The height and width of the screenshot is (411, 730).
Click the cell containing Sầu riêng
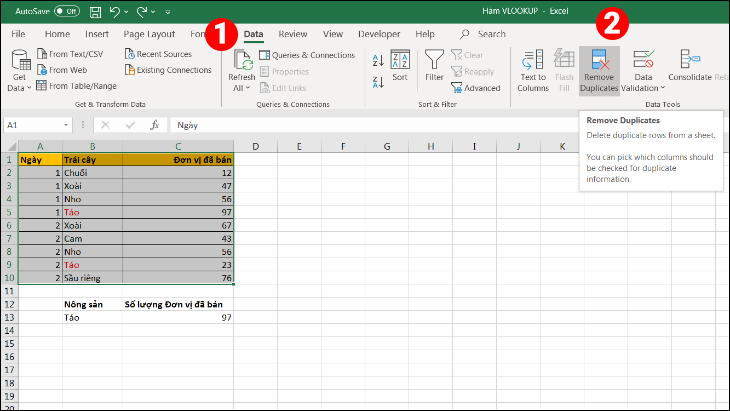coord(92,278)
